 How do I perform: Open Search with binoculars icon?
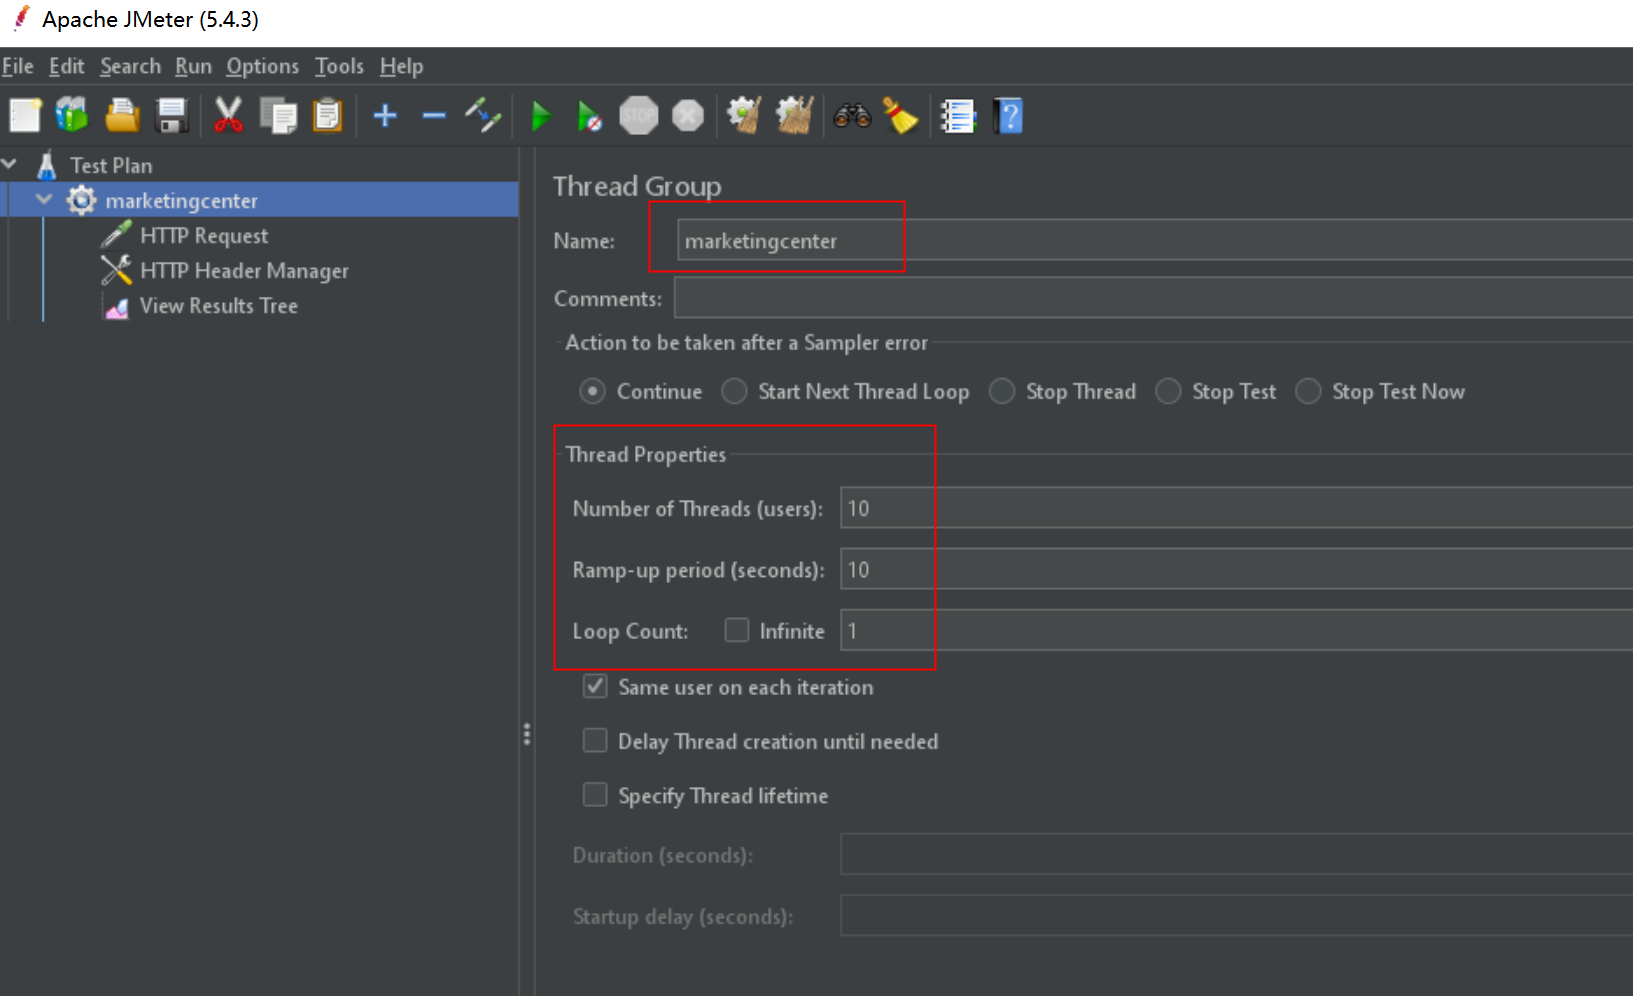[x=852, y=116]
